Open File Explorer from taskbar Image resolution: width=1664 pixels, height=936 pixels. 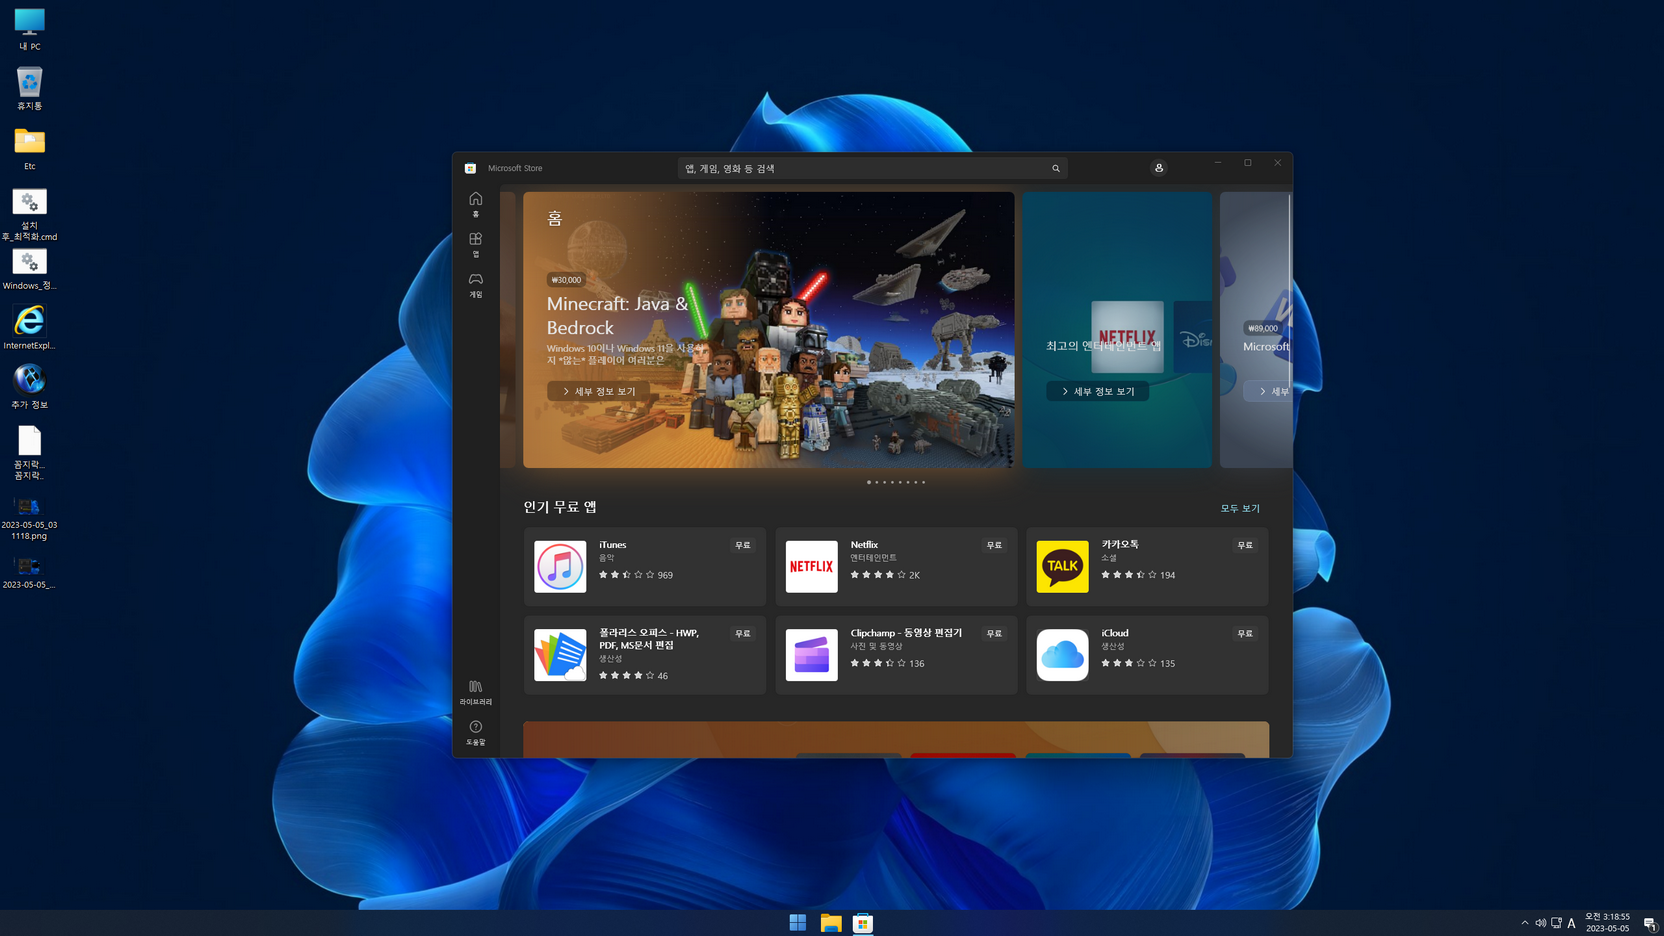[x=830, y=923]
